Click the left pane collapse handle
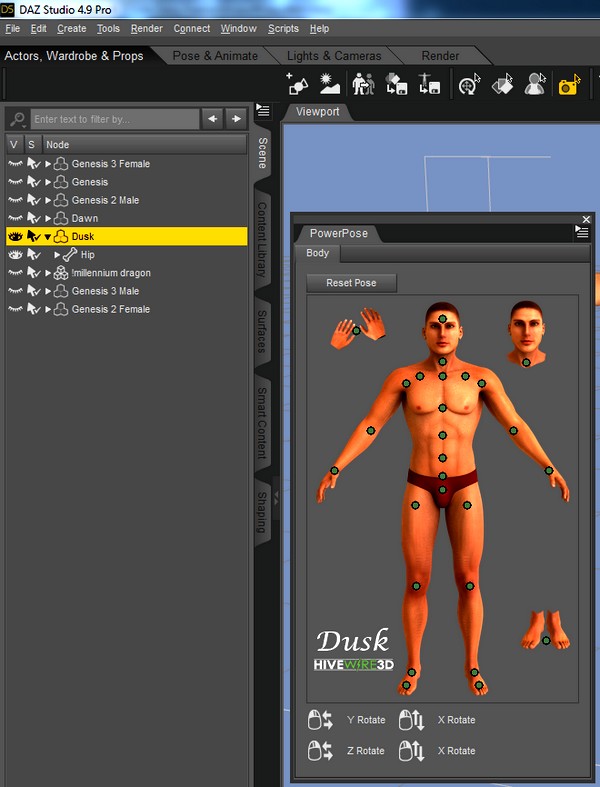Image resolution: width=600 pixels, height=787 pixels. tap(276, 498)
